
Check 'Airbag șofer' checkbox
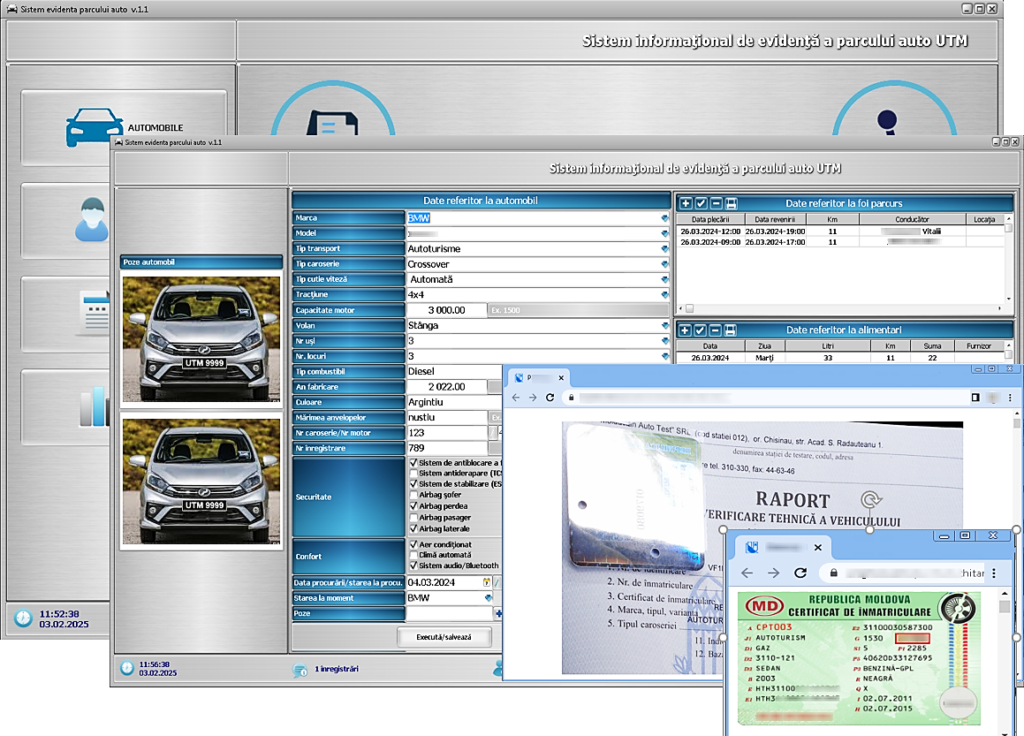coord(413,494)
